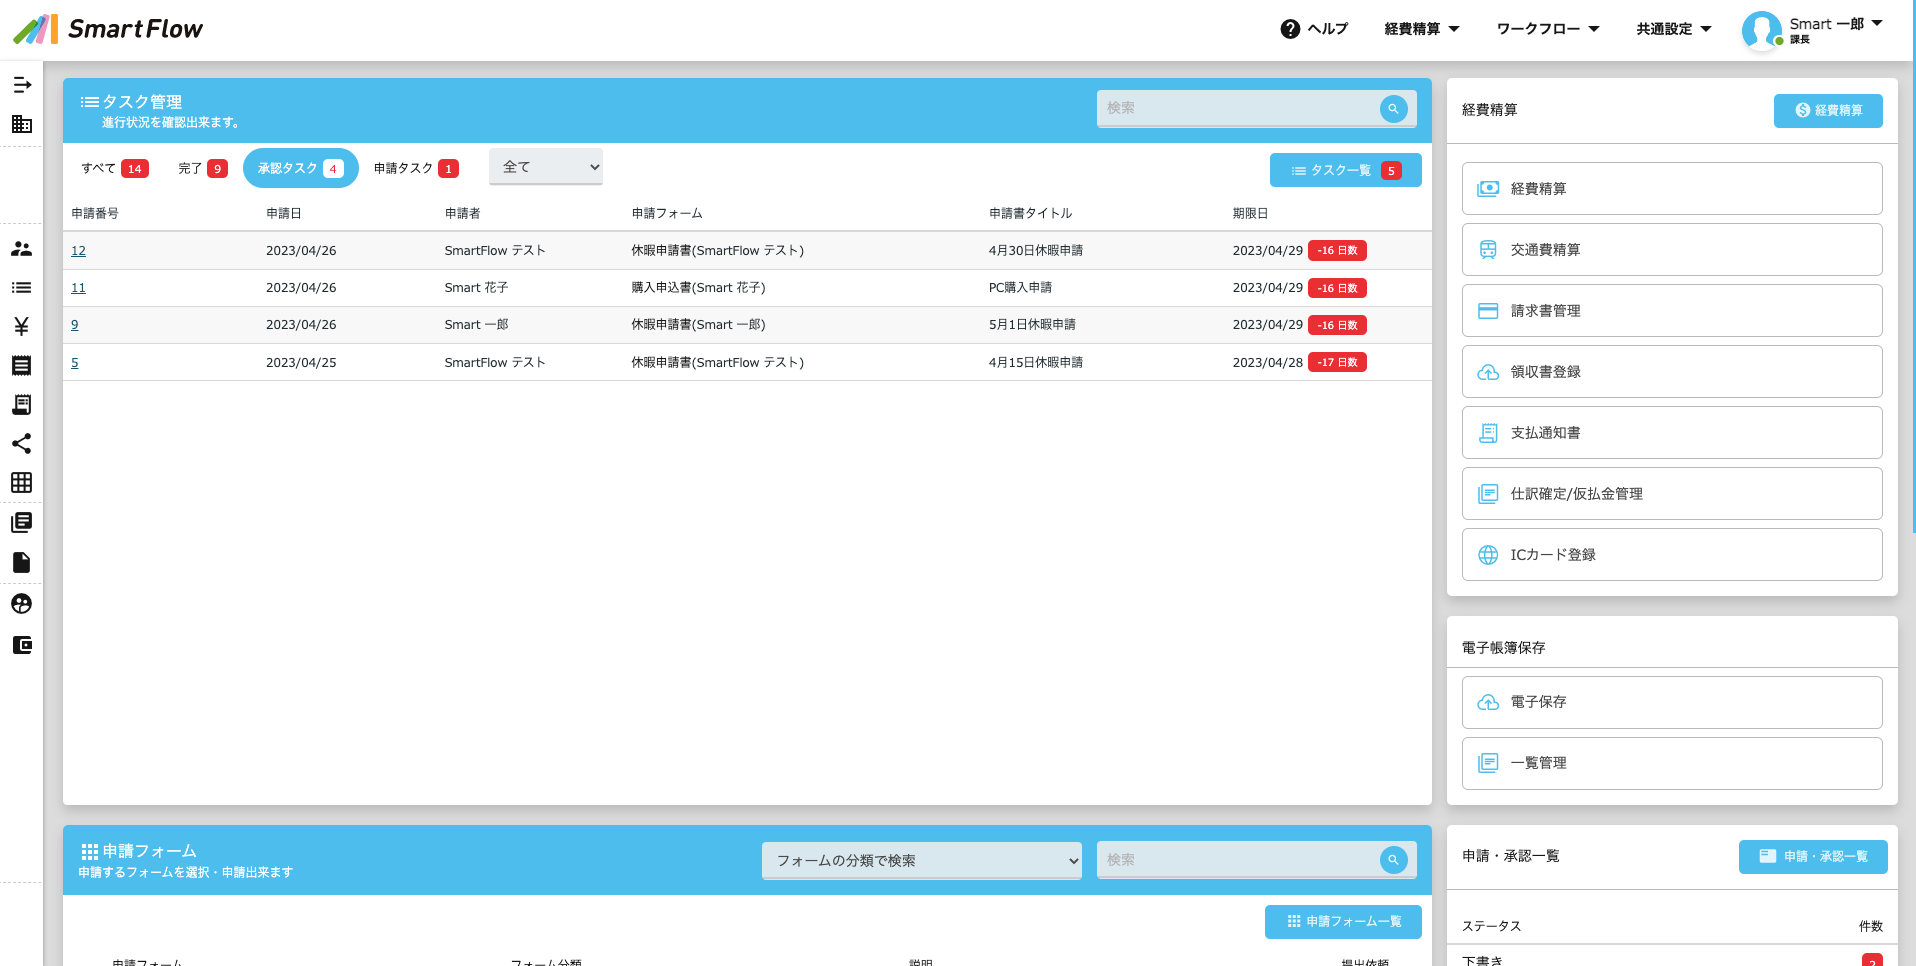Image resolution: width=1916 pixels, height=966 pixels.
Task: Click the yen symbol sidebar icon
Action: 21,326
